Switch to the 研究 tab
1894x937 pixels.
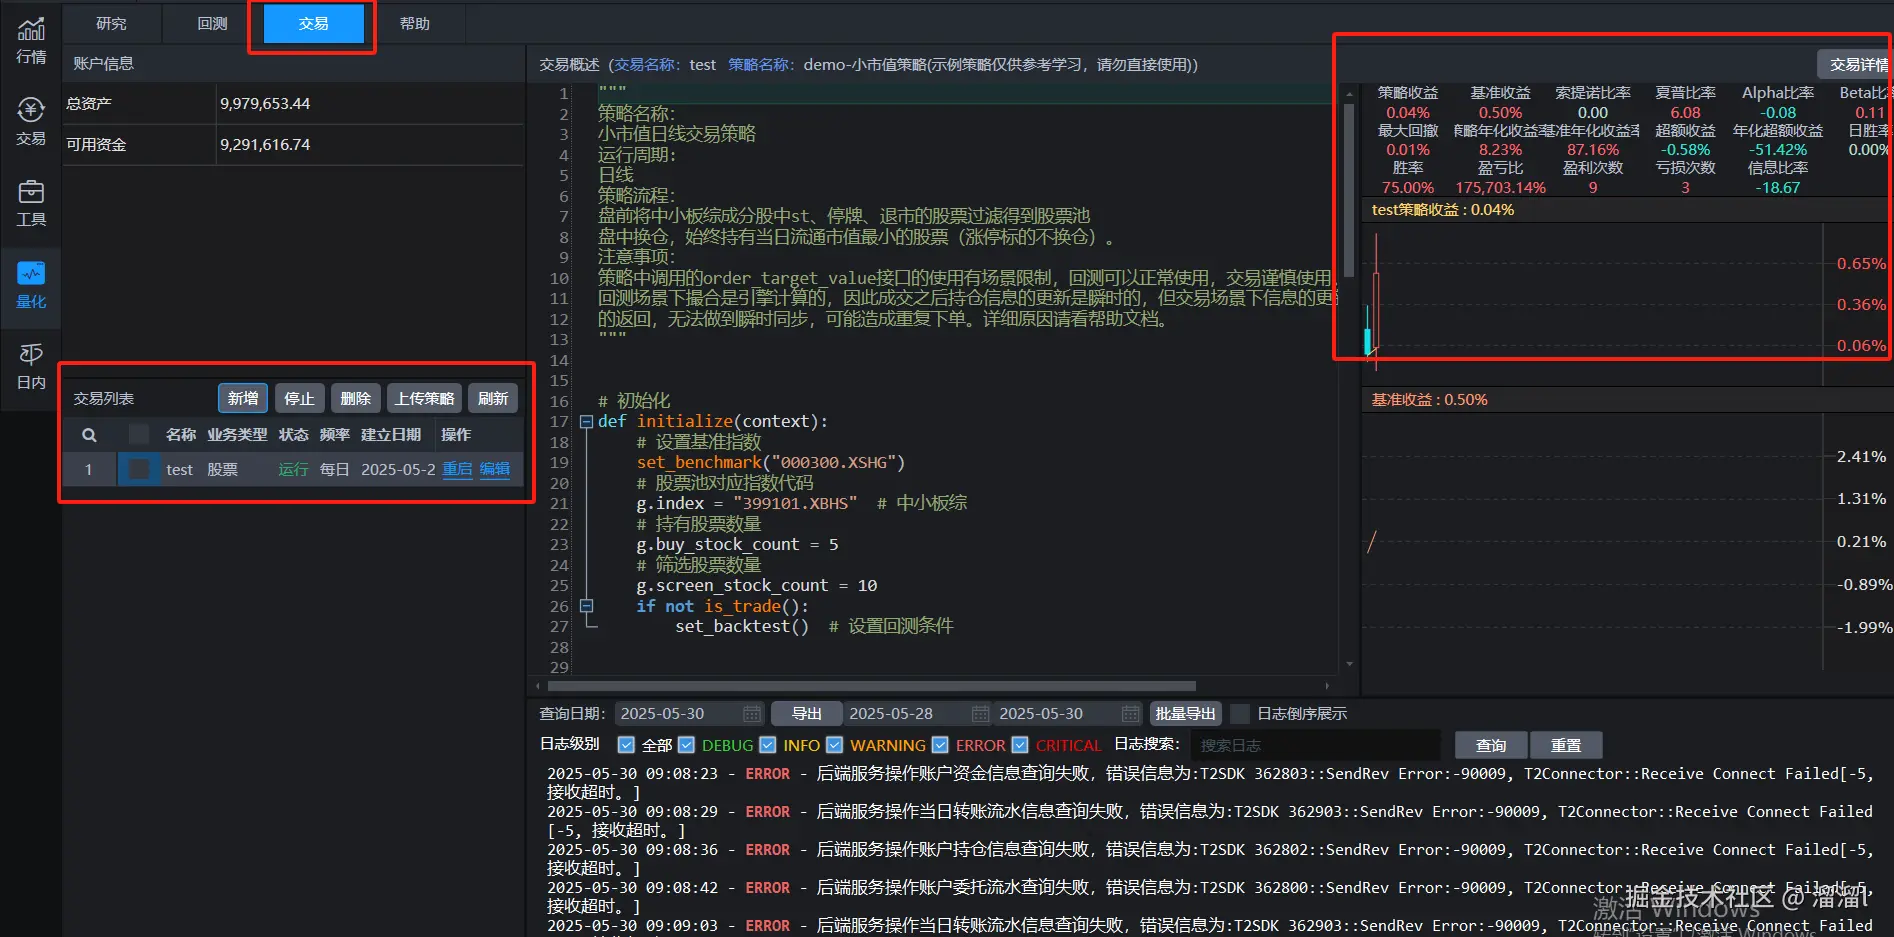click(x=112, y=23)
